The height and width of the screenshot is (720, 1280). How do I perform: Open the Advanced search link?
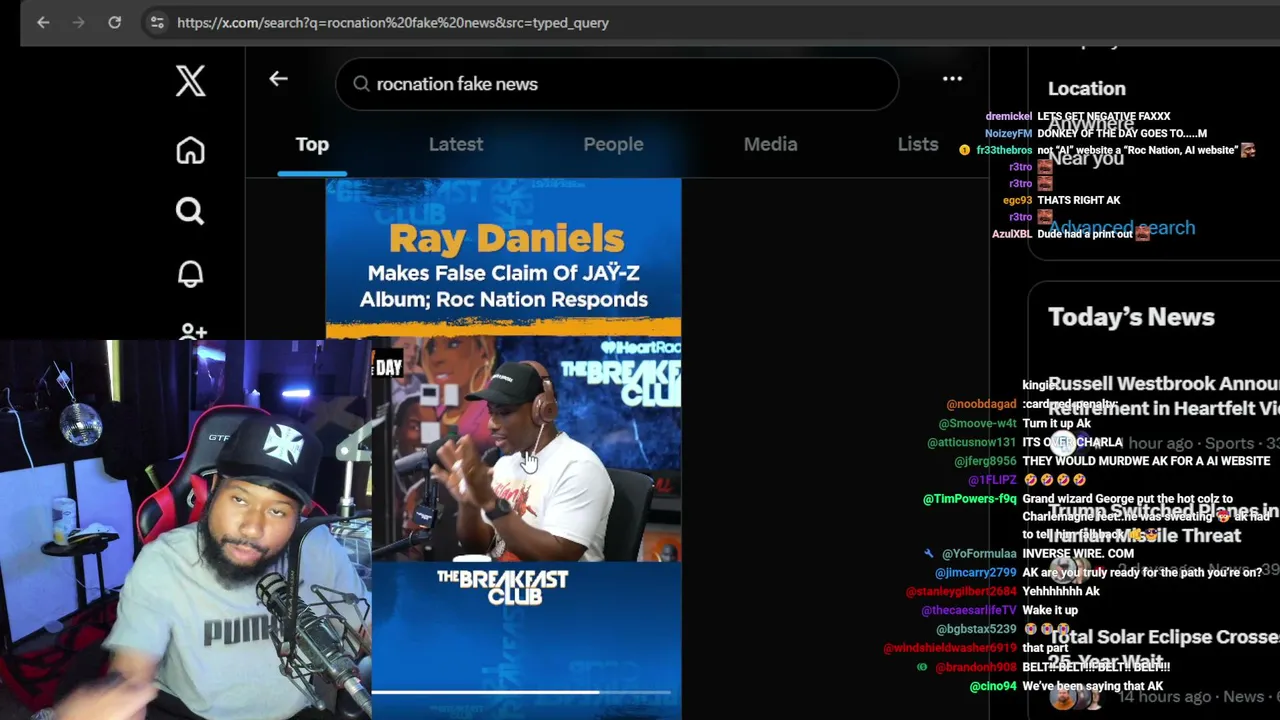1121,228
